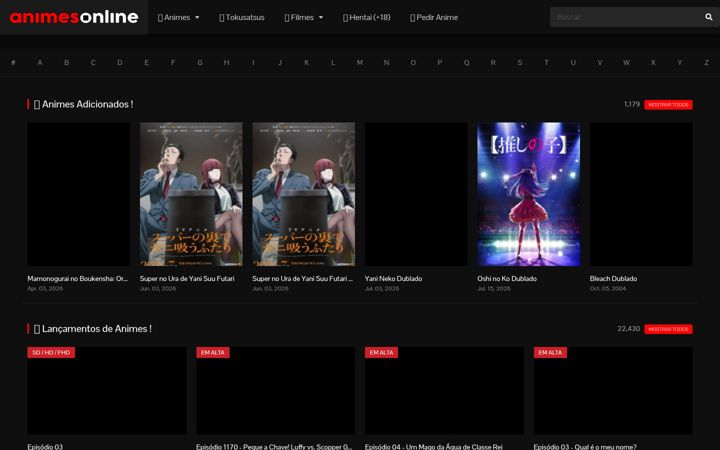Click Yani Neko Dublado title text
The height and width of the screenshot is (450, 720).
[393, 278]
